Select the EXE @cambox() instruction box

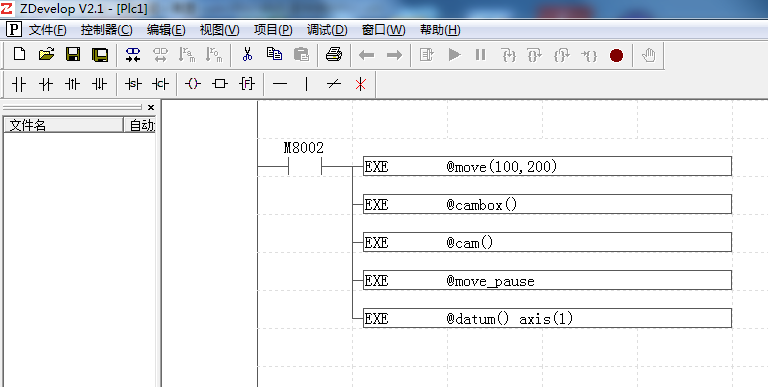click(547, 205)
